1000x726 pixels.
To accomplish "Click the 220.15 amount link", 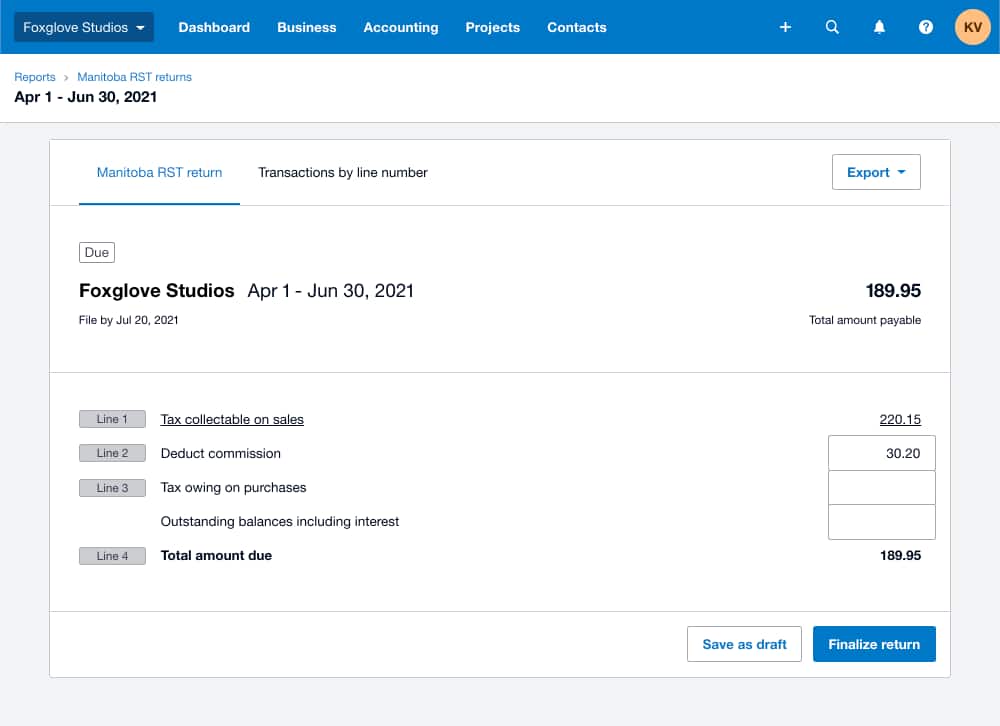I will [900, 419].
